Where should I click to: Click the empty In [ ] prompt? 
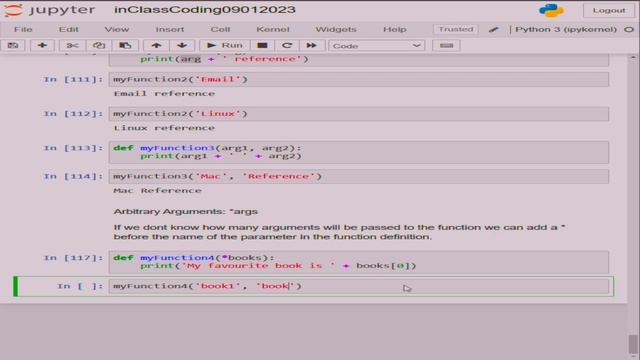pos(80,286)
